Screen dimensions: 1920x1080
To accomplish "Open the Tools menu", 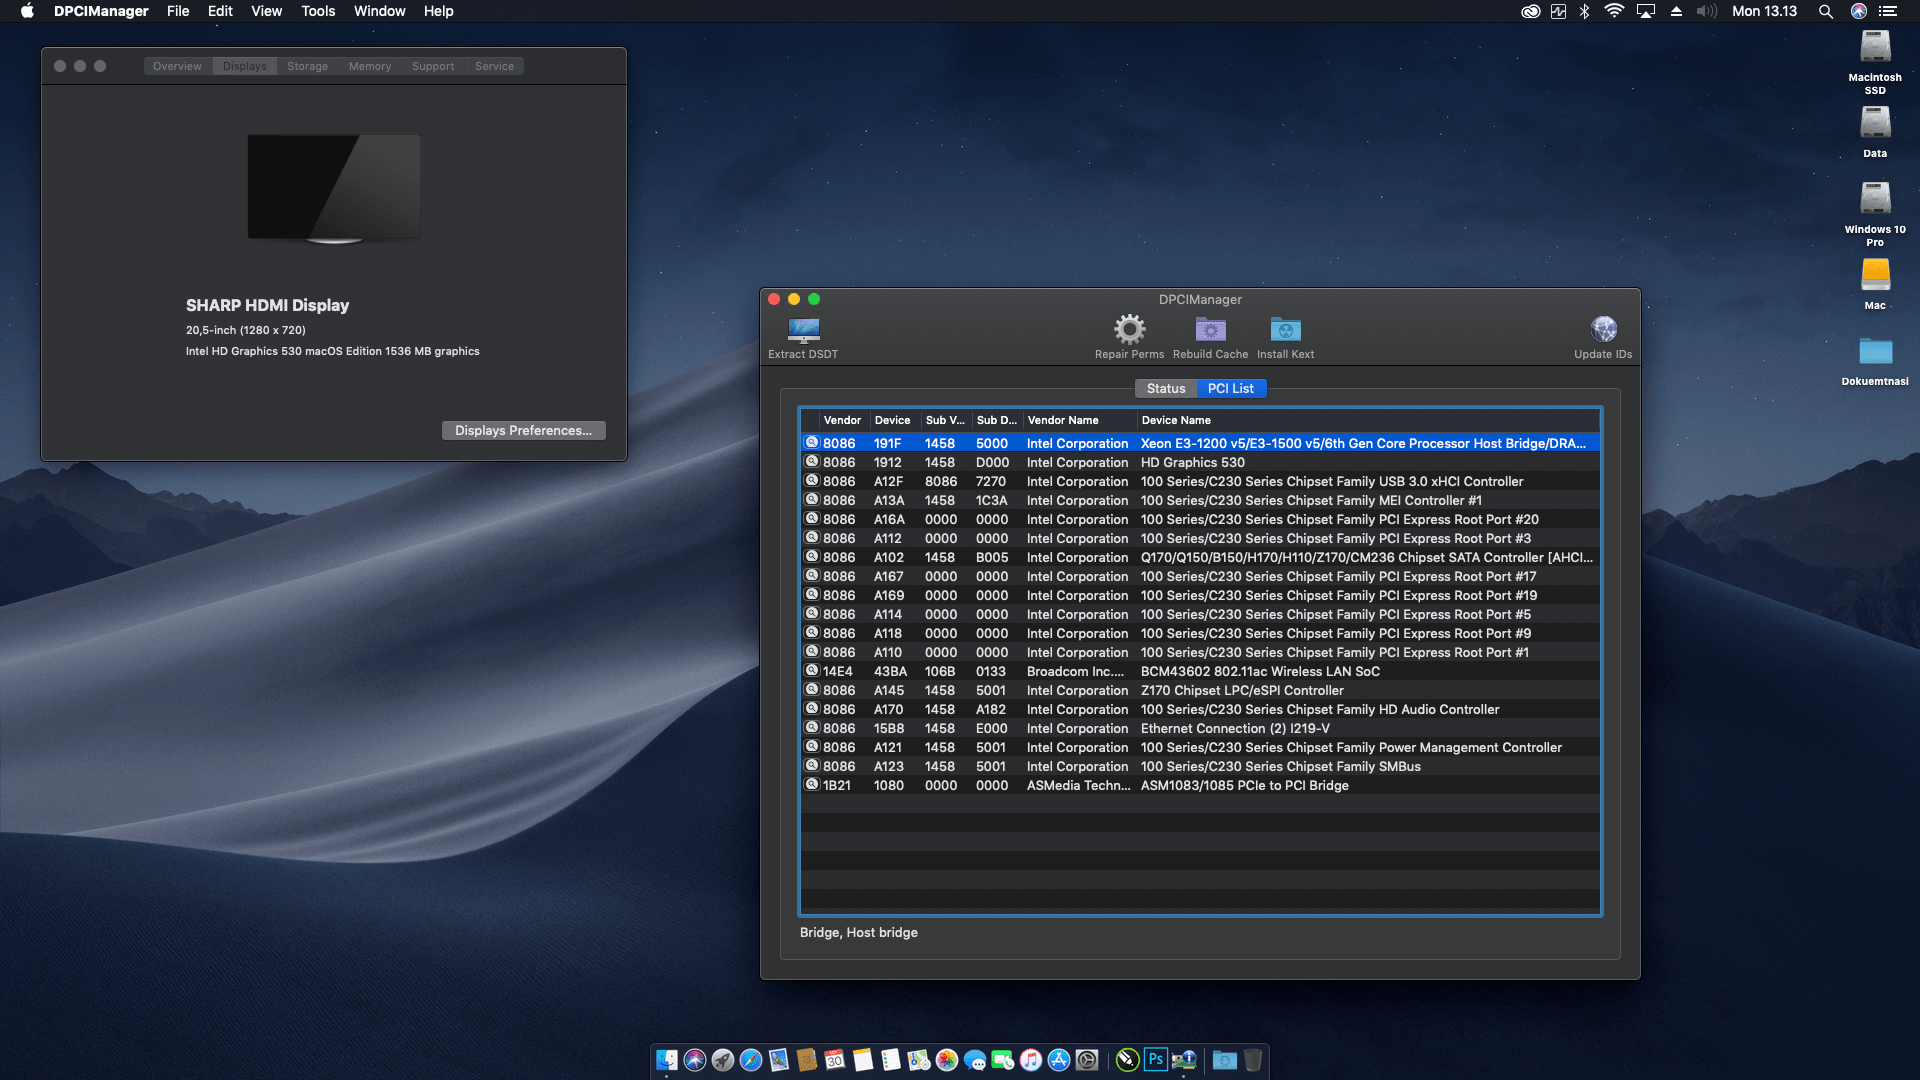I will 317,11.
